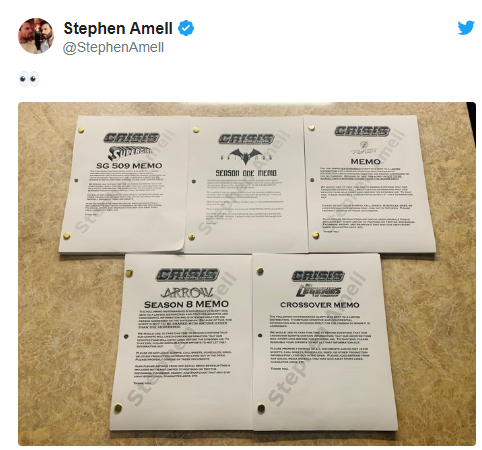This screenshot has height=450, width=482.
Task: Click the Supergirl logo on the script
Action: pos(130,153)
